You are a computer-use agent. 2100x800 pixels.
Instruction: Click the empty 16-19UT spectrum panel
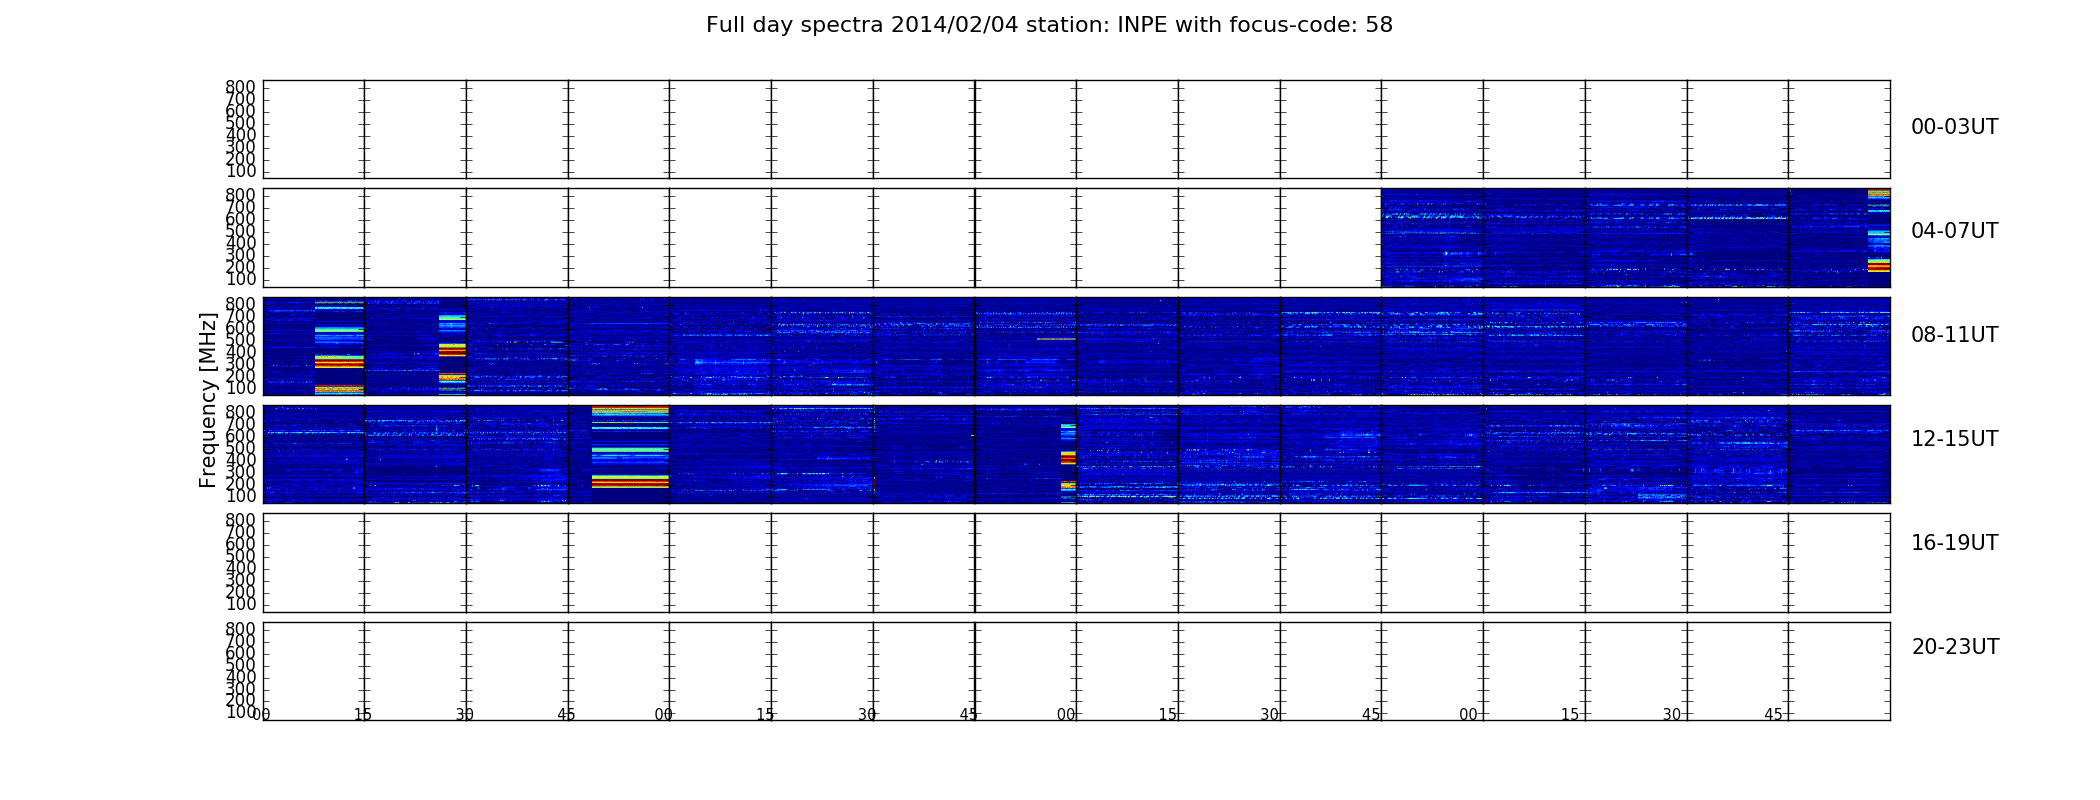pos(1076,563)
